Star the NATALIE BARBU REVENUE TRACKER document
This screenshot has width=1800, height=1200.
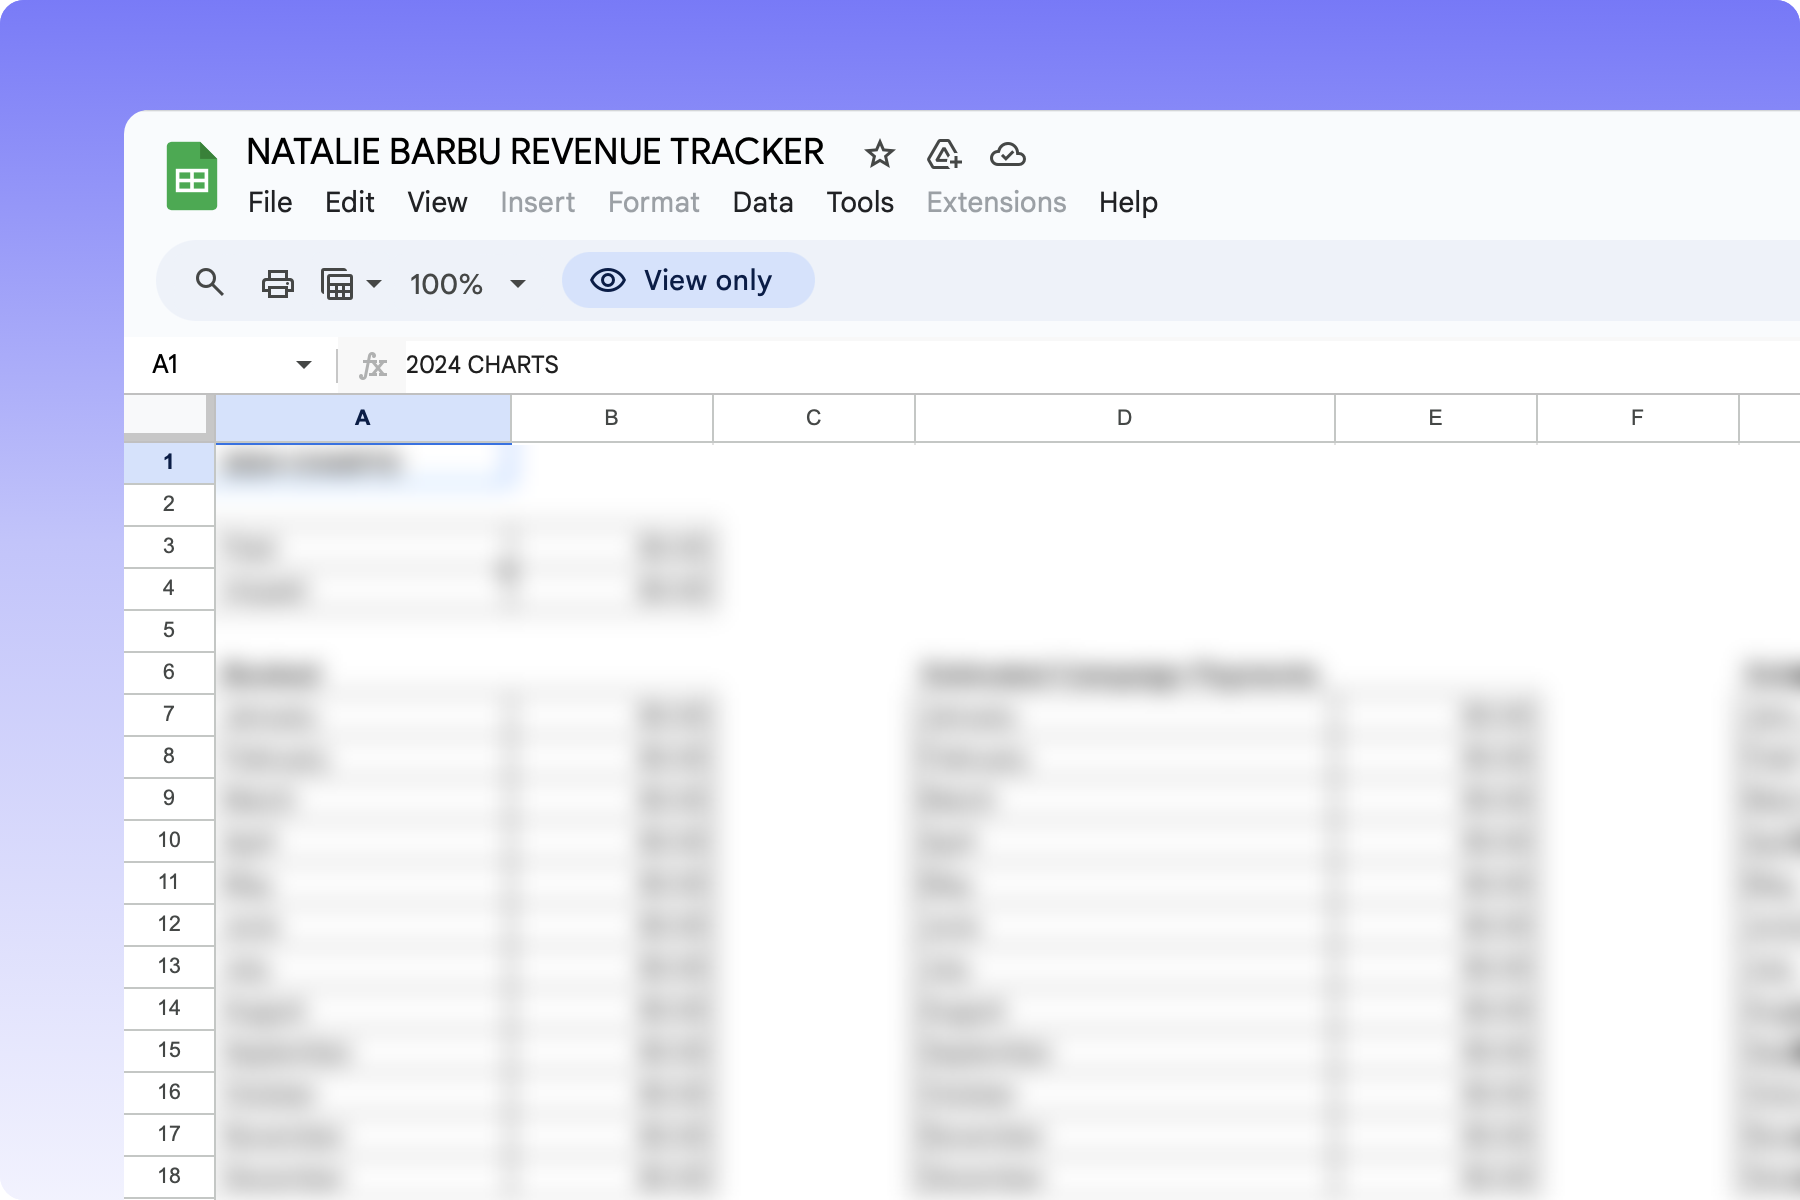click(x=879, y=154)
